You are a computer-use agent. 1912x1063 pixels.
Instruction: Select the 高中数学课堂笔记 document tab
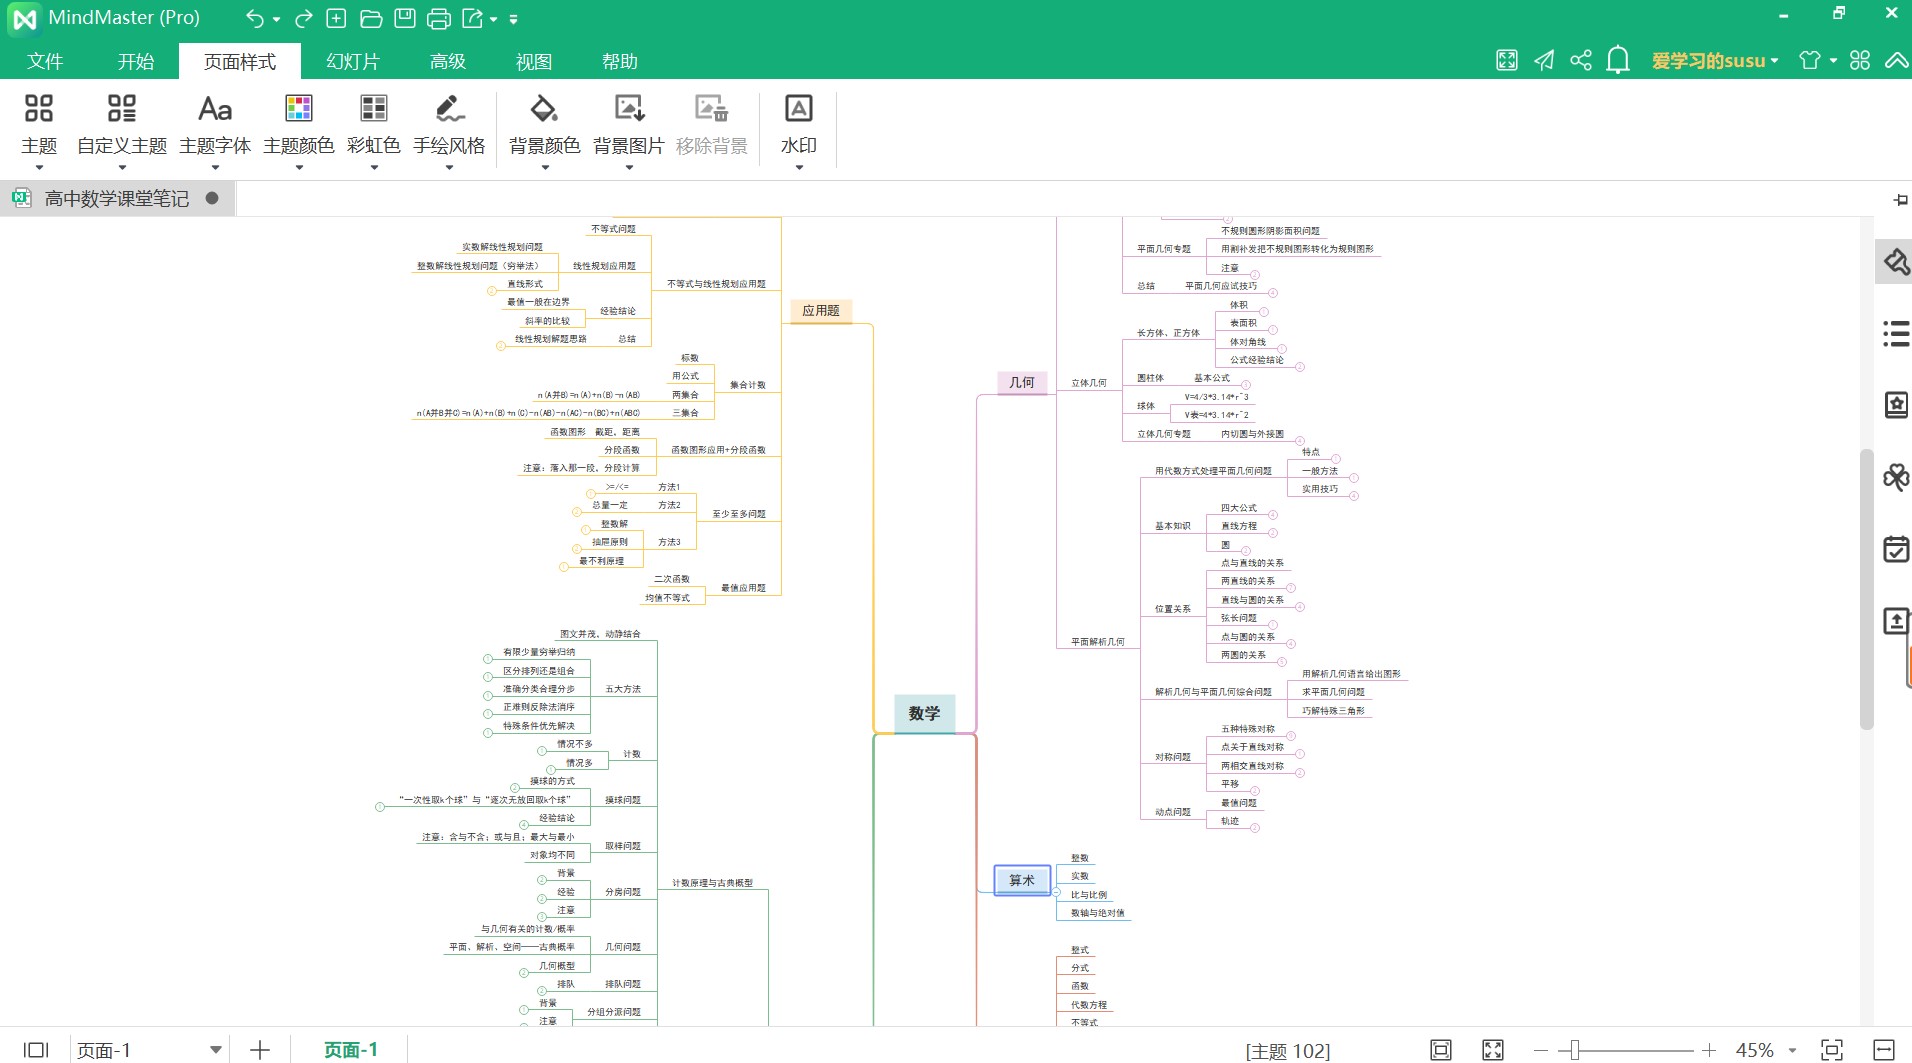pos(117,198)
